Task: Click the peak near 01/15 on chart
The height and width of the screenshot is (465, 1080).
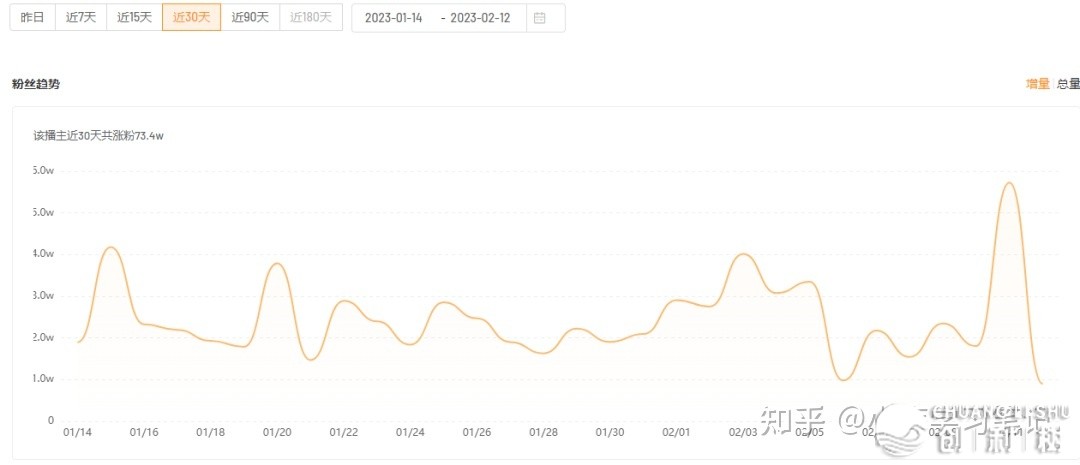Action: (111, 247)
